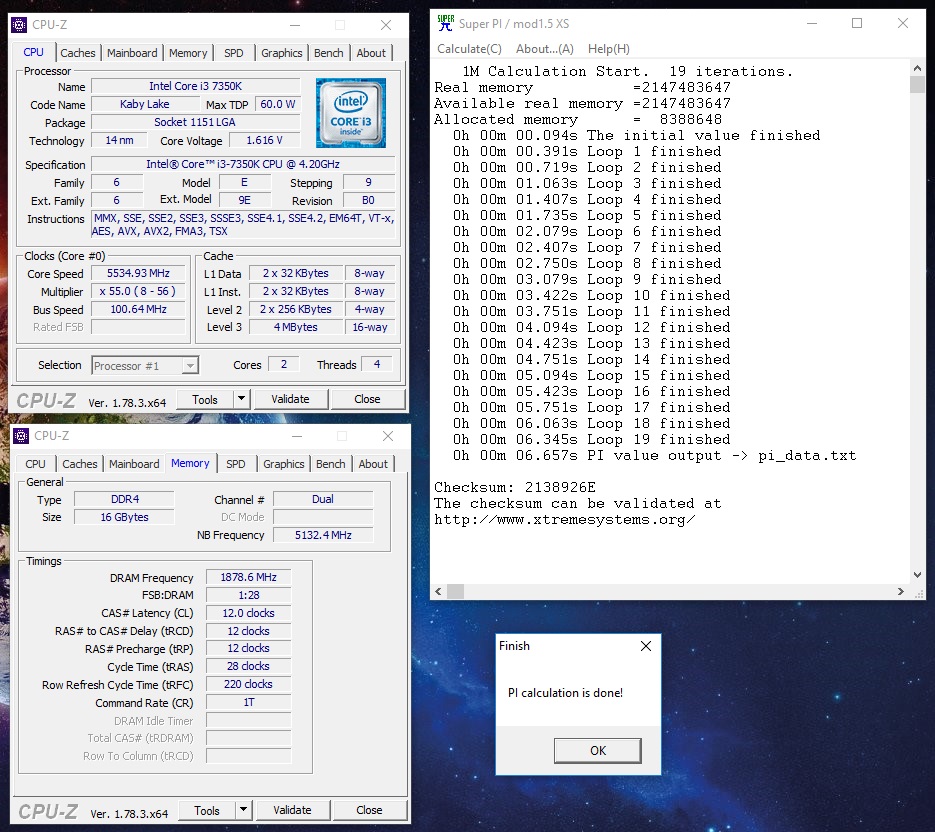Click the CPU-Z icon in bottom window title bar
Viewport: 935px width, 832px height.
[x=21, y=436]
